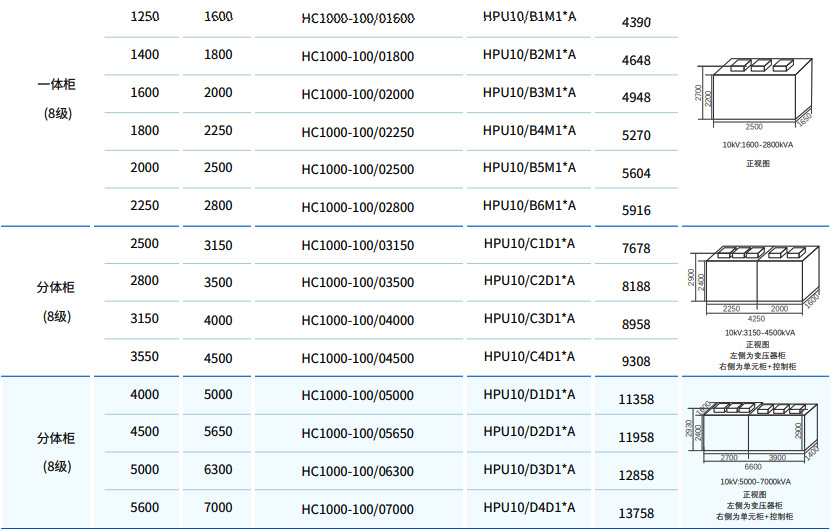Click weight value 4390
Viewport: 831px width, 530px height.
pyautogui.click(x=636, y=22)
